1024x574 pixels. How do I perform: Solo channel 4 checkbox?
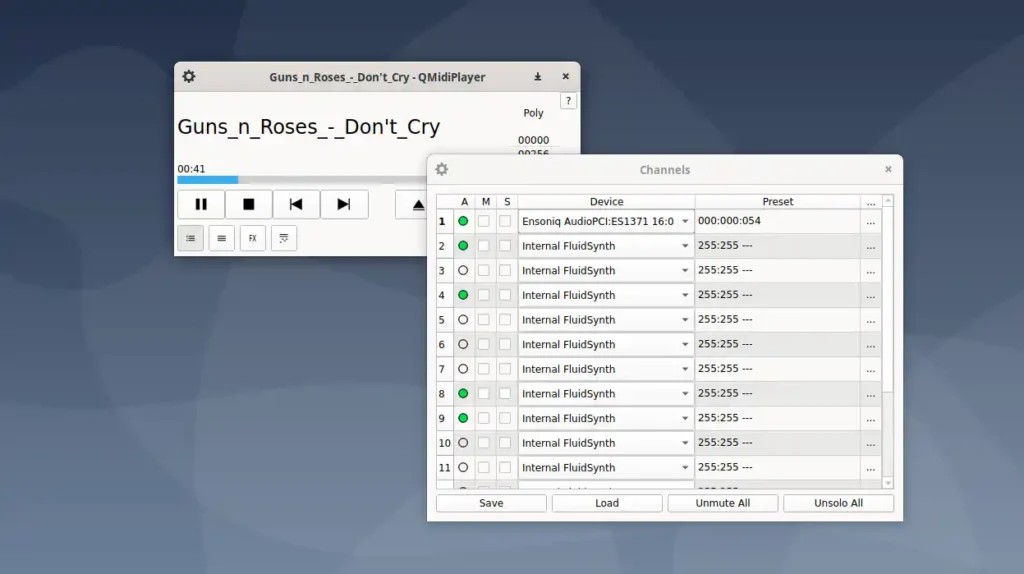505,295
